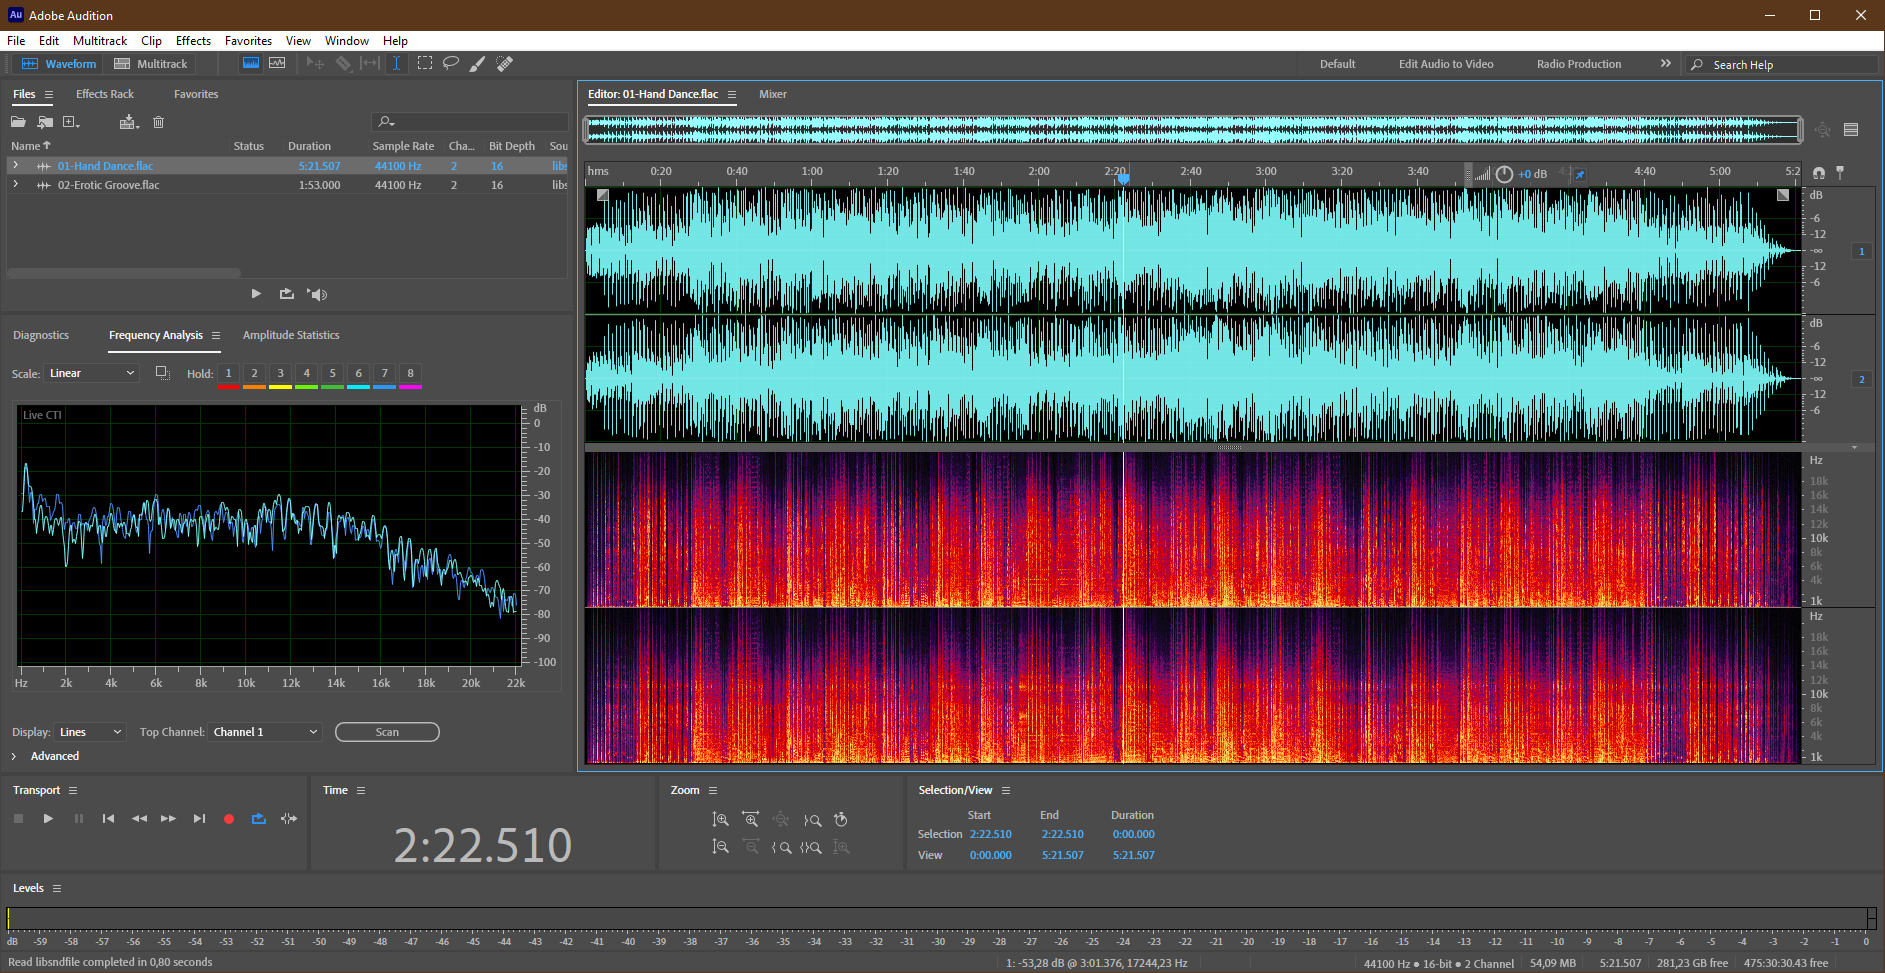Toggle the HUD pin icon
1885x973 pixels.
pos(1580,174)
